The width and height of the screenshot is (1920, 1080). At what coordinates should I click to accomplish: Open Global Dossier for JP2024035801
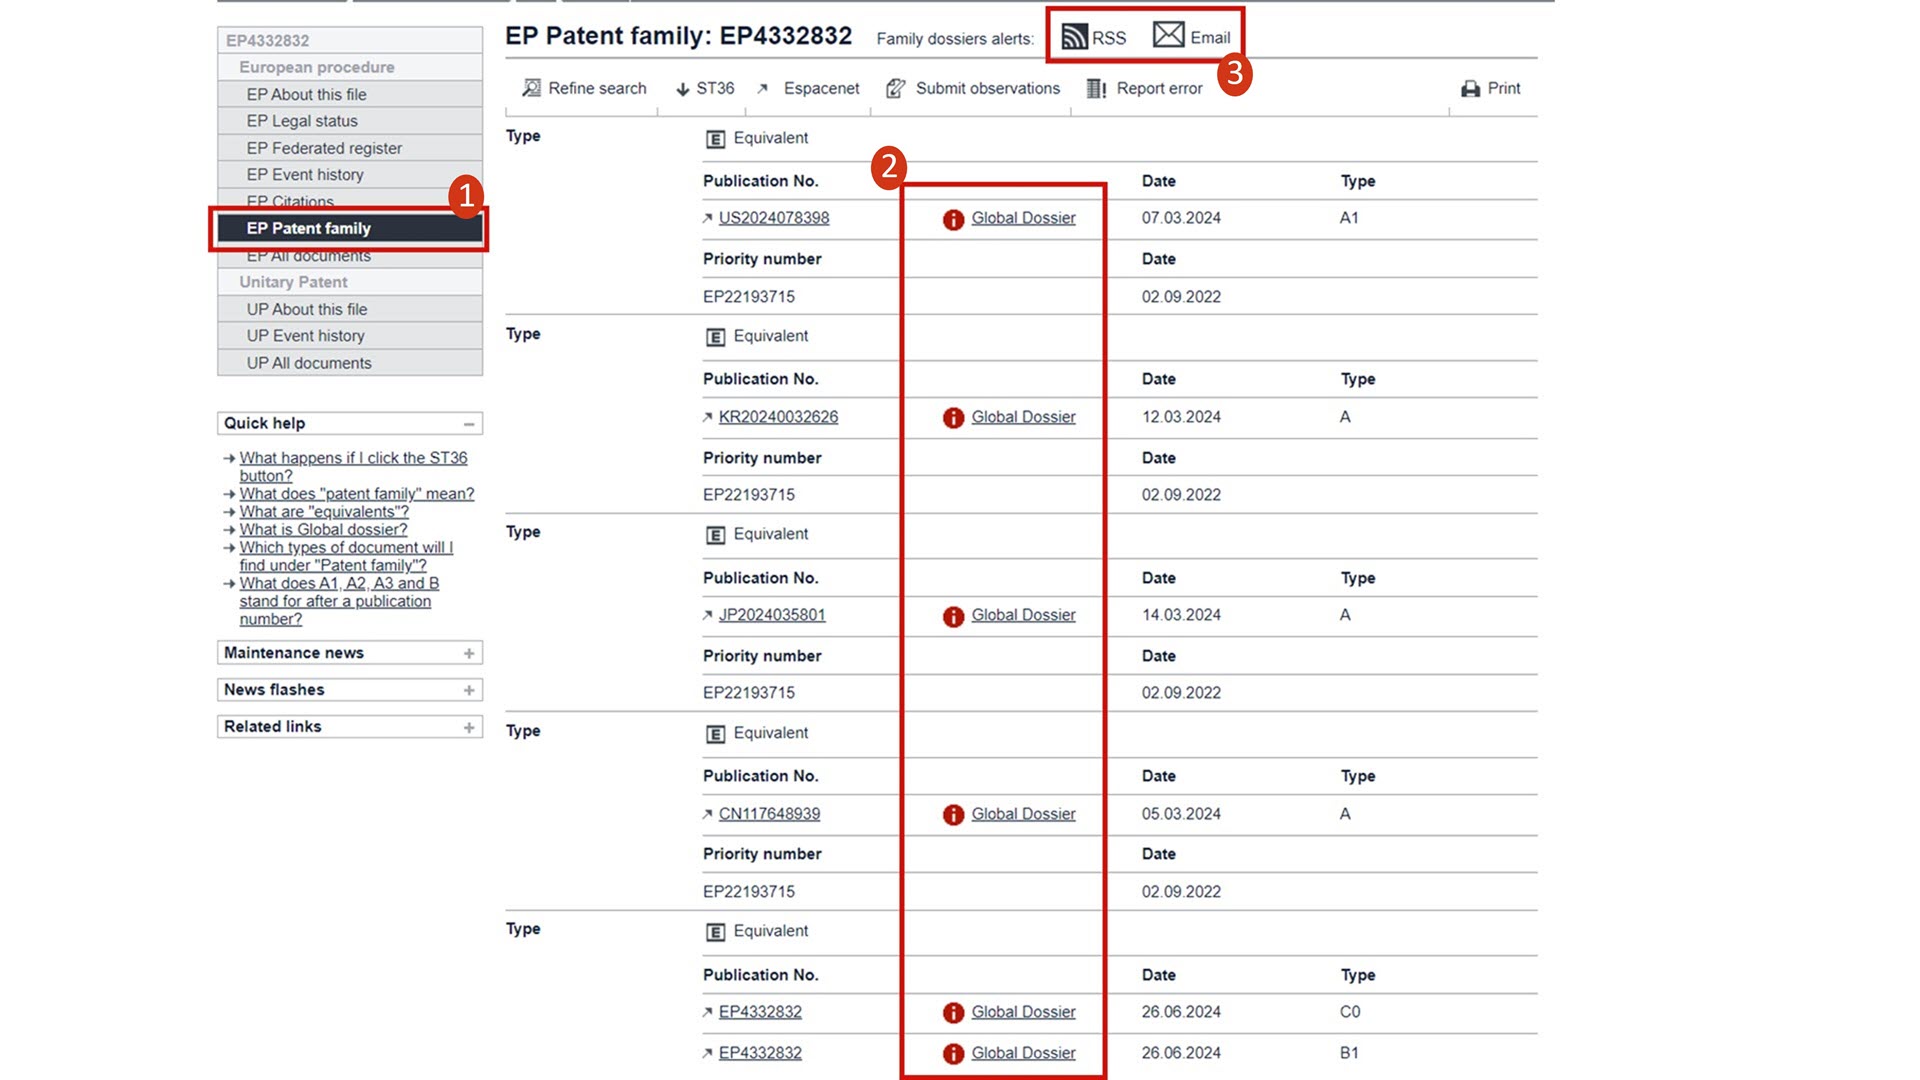(1023, 615)
